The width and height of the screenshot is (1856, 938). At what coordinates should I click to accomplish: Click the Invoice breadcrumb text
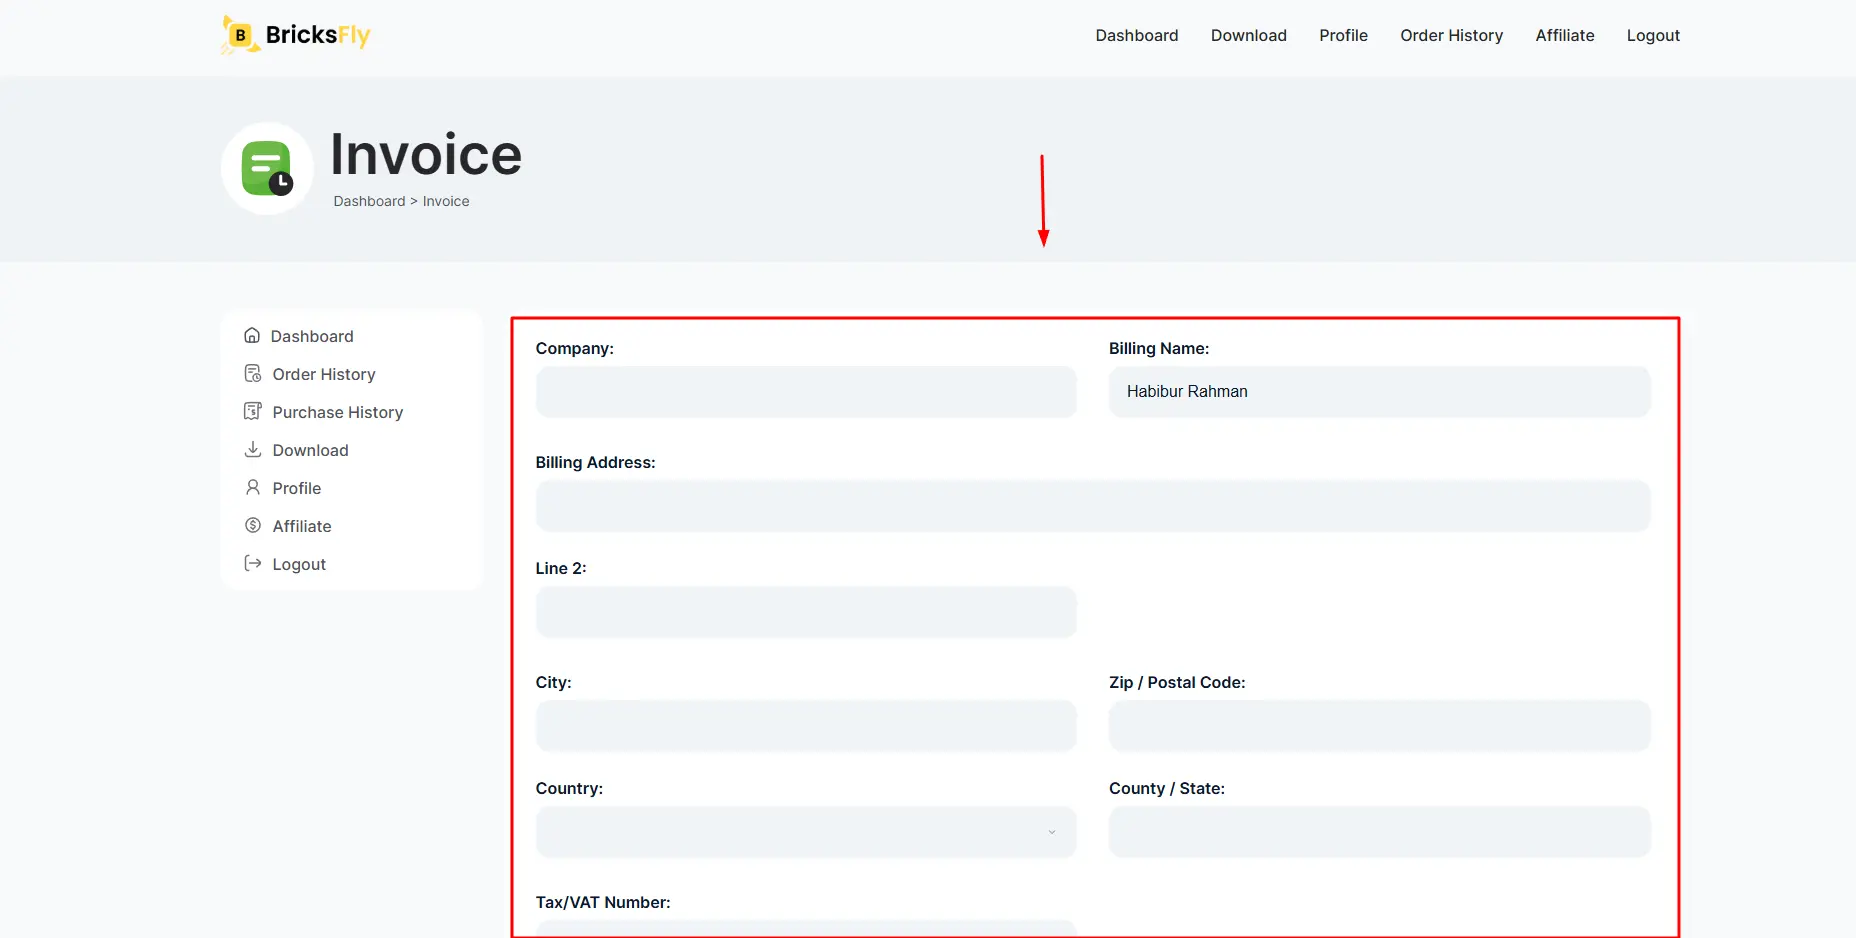click(x=446, y=201)
